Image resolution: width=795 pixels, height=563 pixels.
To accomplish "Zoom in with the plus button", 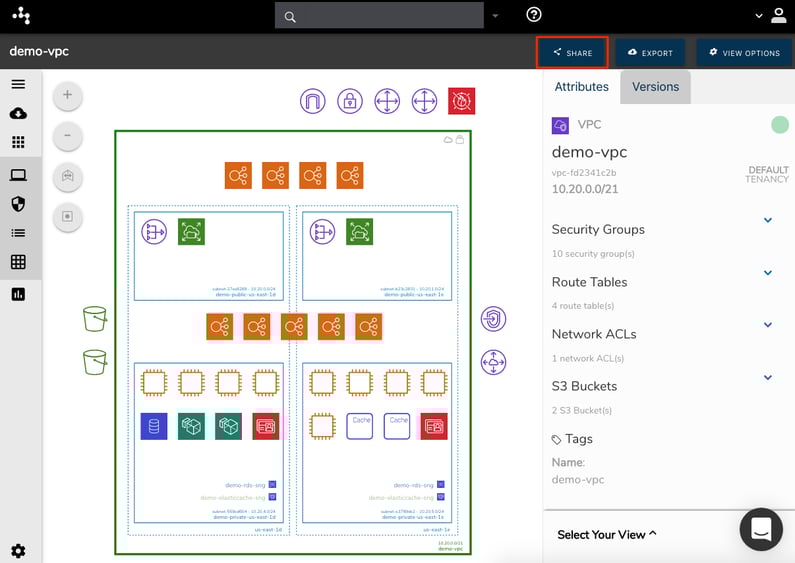I will click(x=67, y=95).
